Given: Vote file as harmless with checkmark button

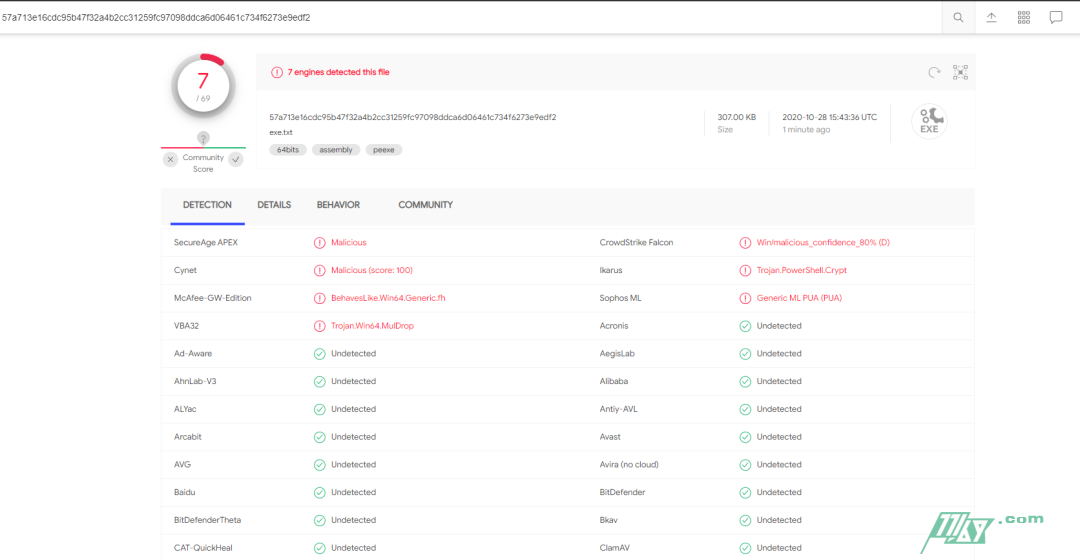Looking at the screenshot, I should [236, 159].
